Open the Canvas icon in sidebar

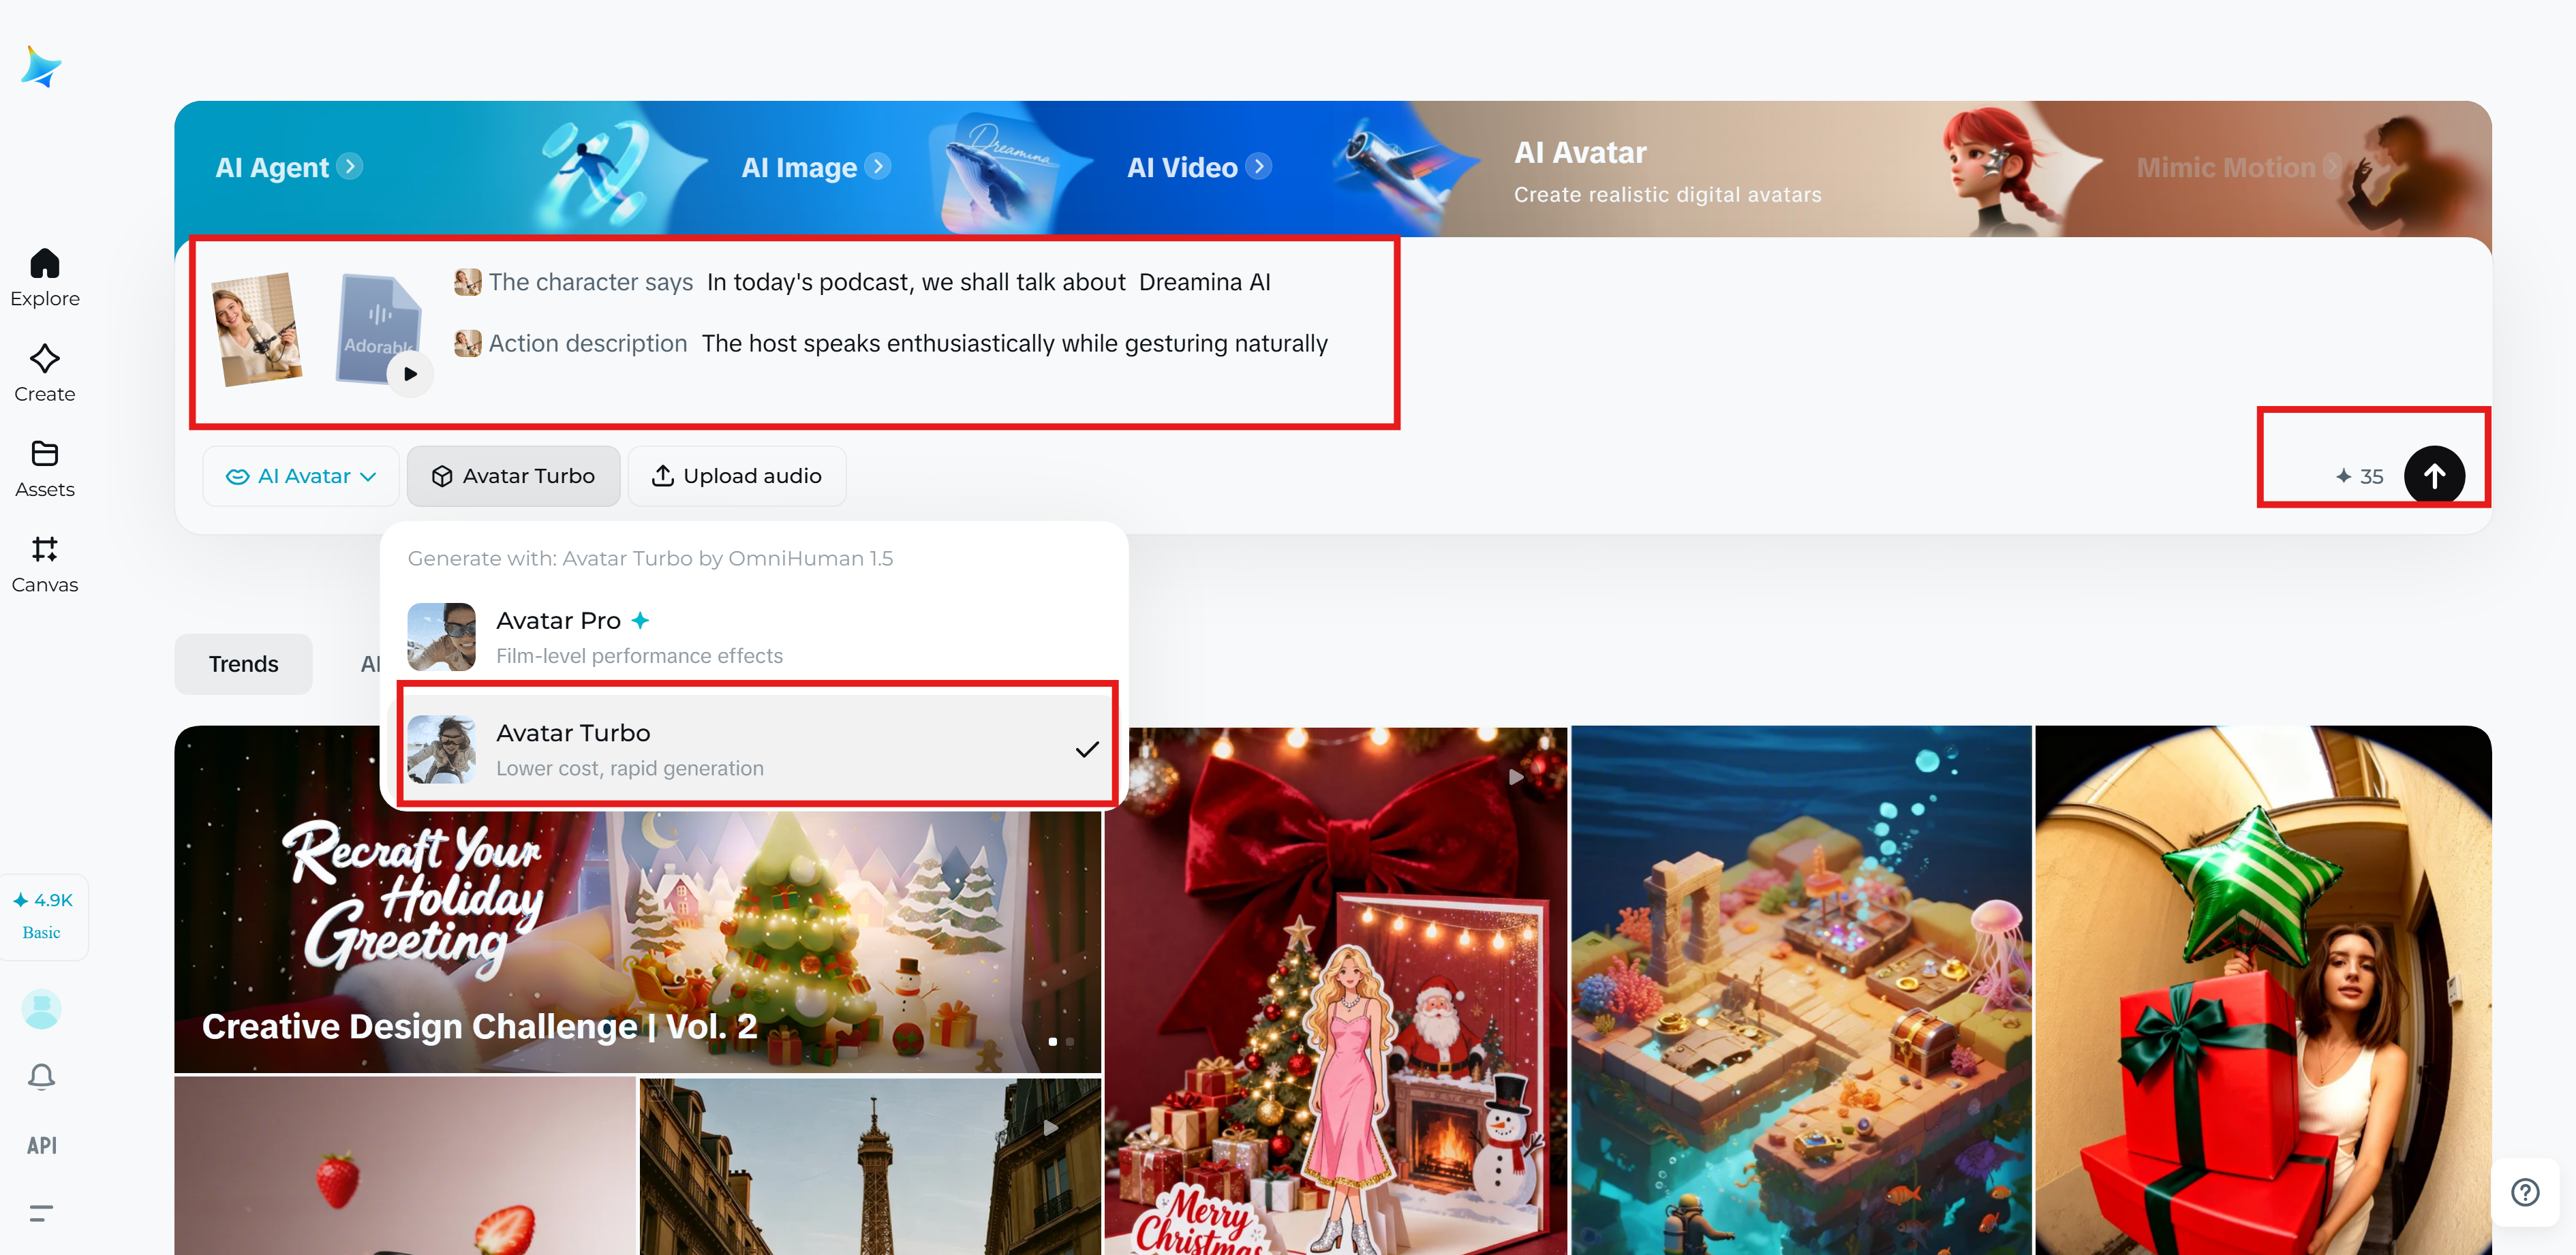click(x=44, y=550)
